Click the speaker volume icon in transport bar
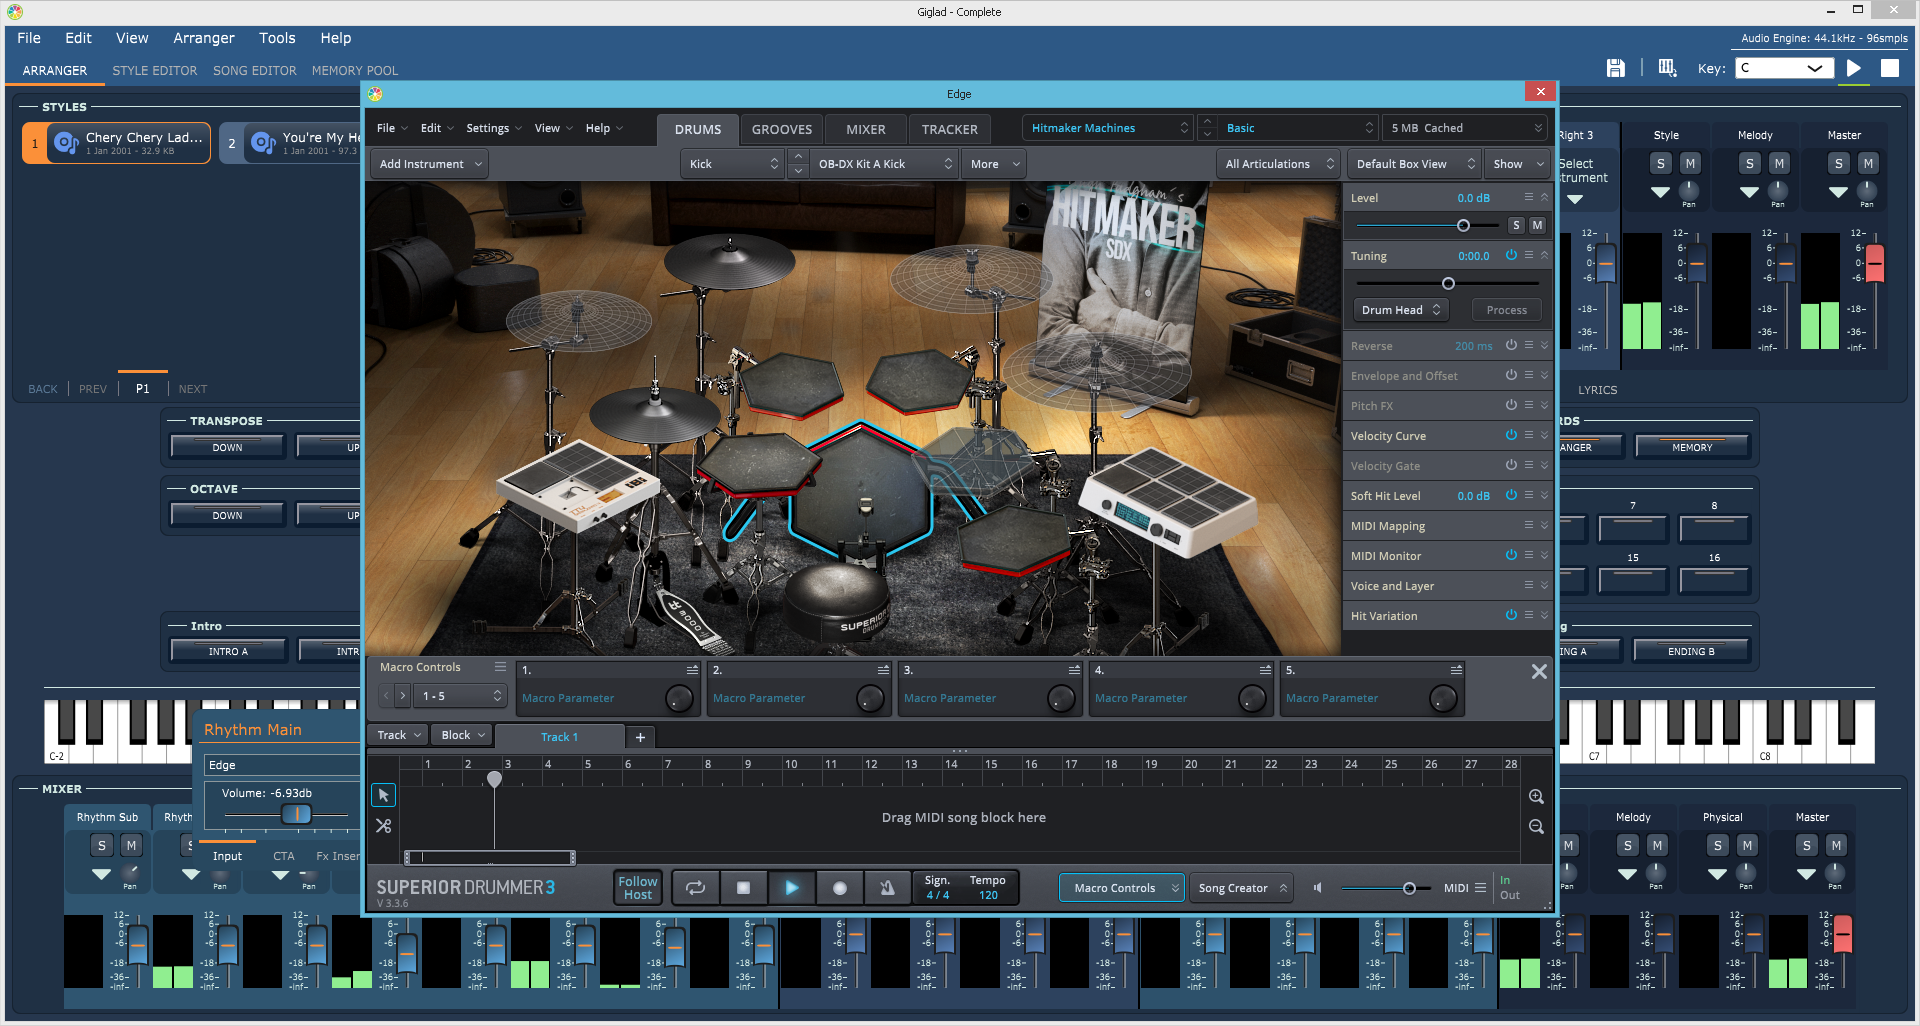Screen dimensions: 1920x1026 (1318, 888)
